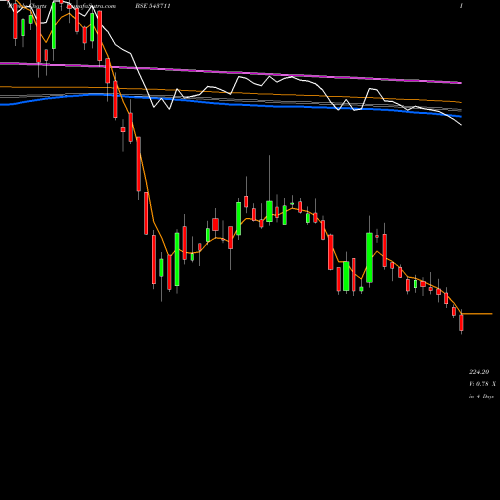
Task: Click the 224.20 price value
Action: click(479, 372)
